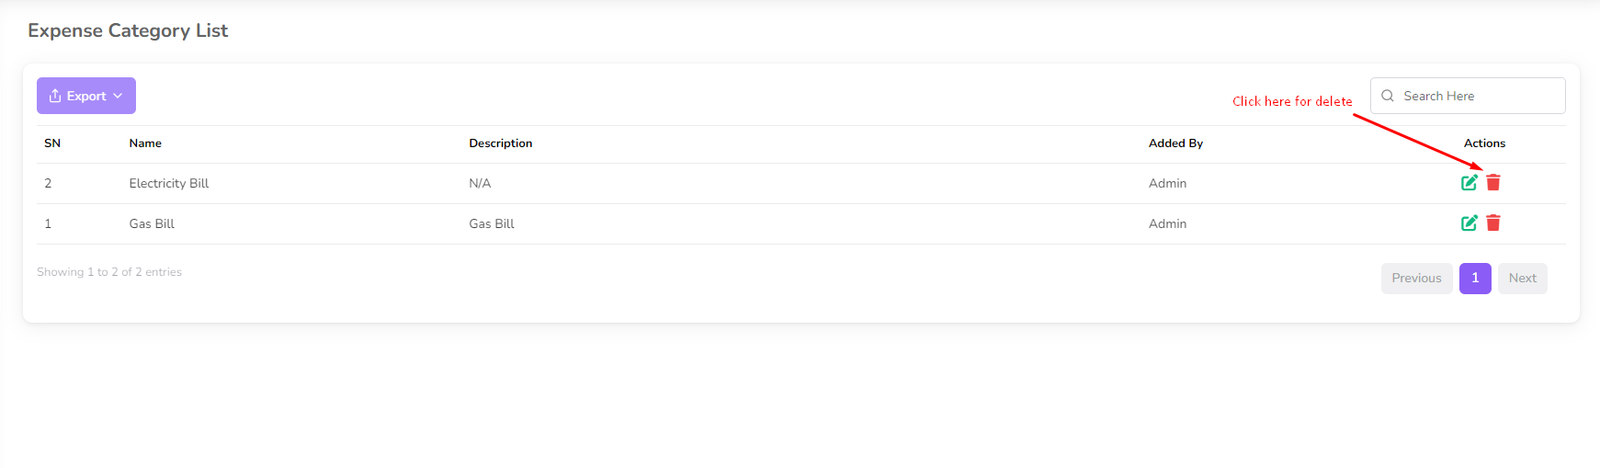Viewport: 1600px width, 468px height.
Task: Click the Gas Bill description cell
Action: point(491,224)
